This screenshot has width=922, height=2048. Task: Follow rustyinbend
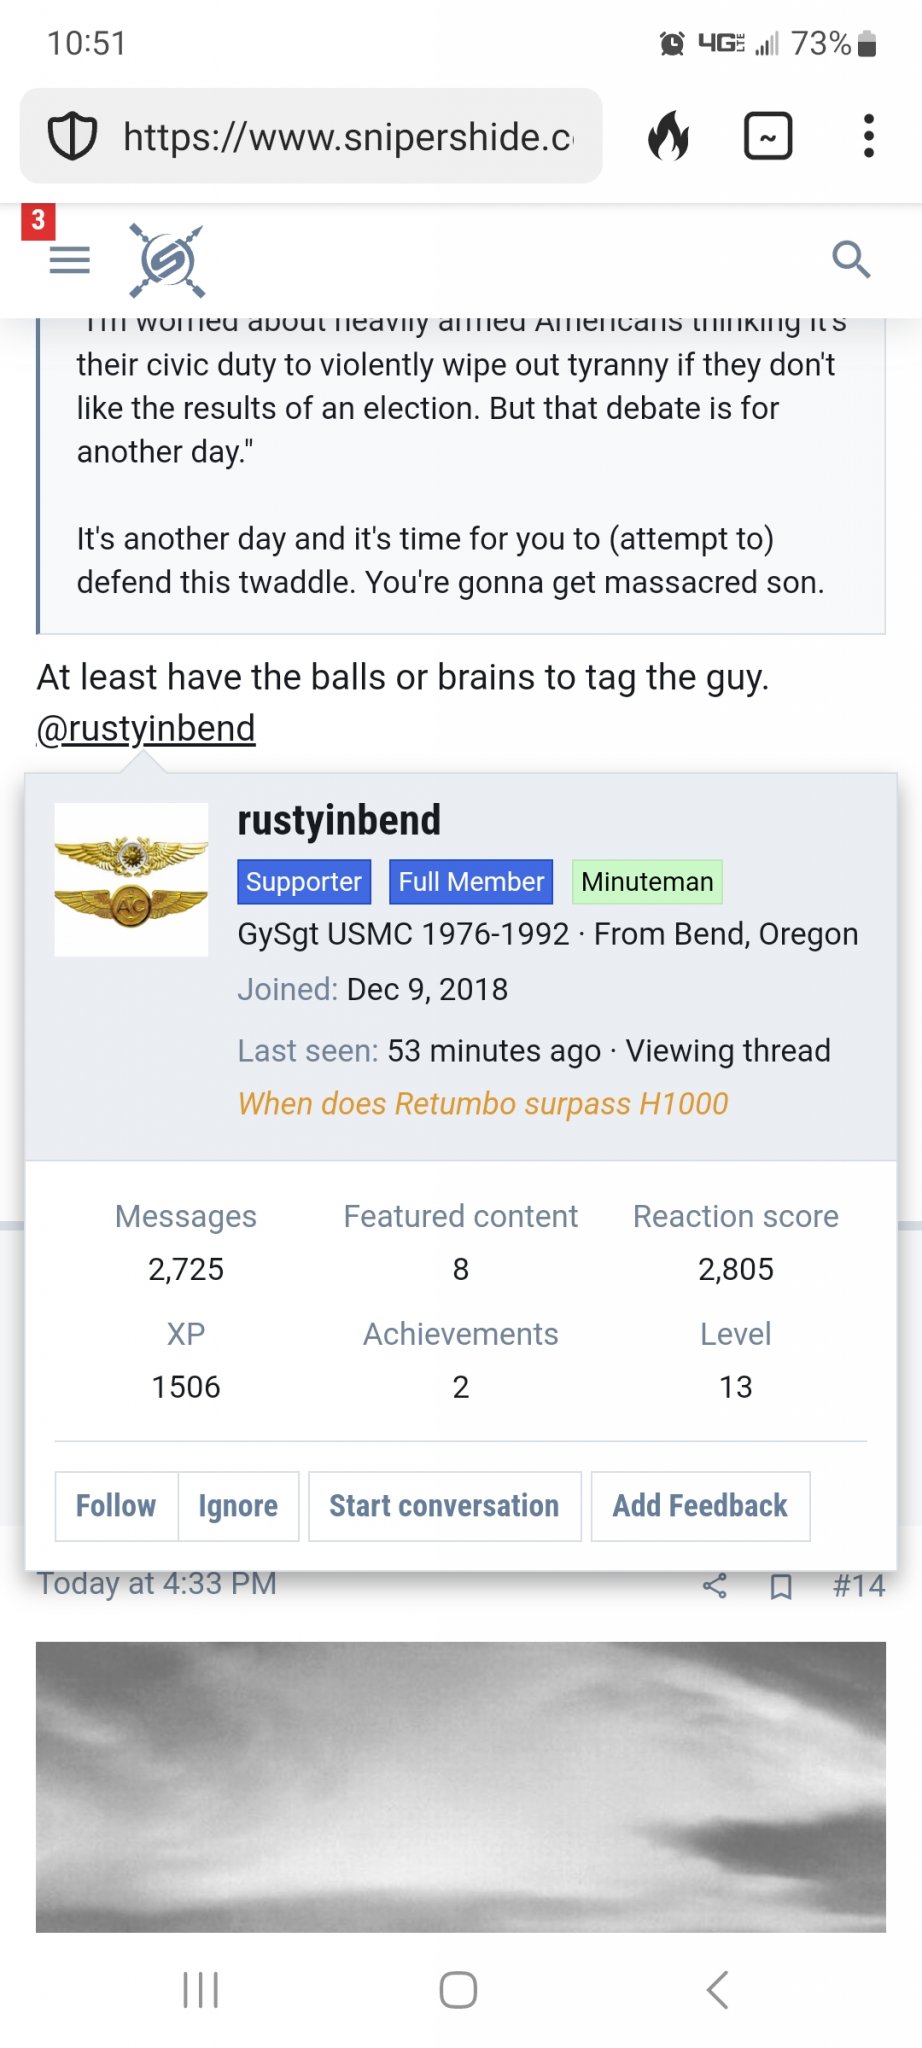point(116,1505)
